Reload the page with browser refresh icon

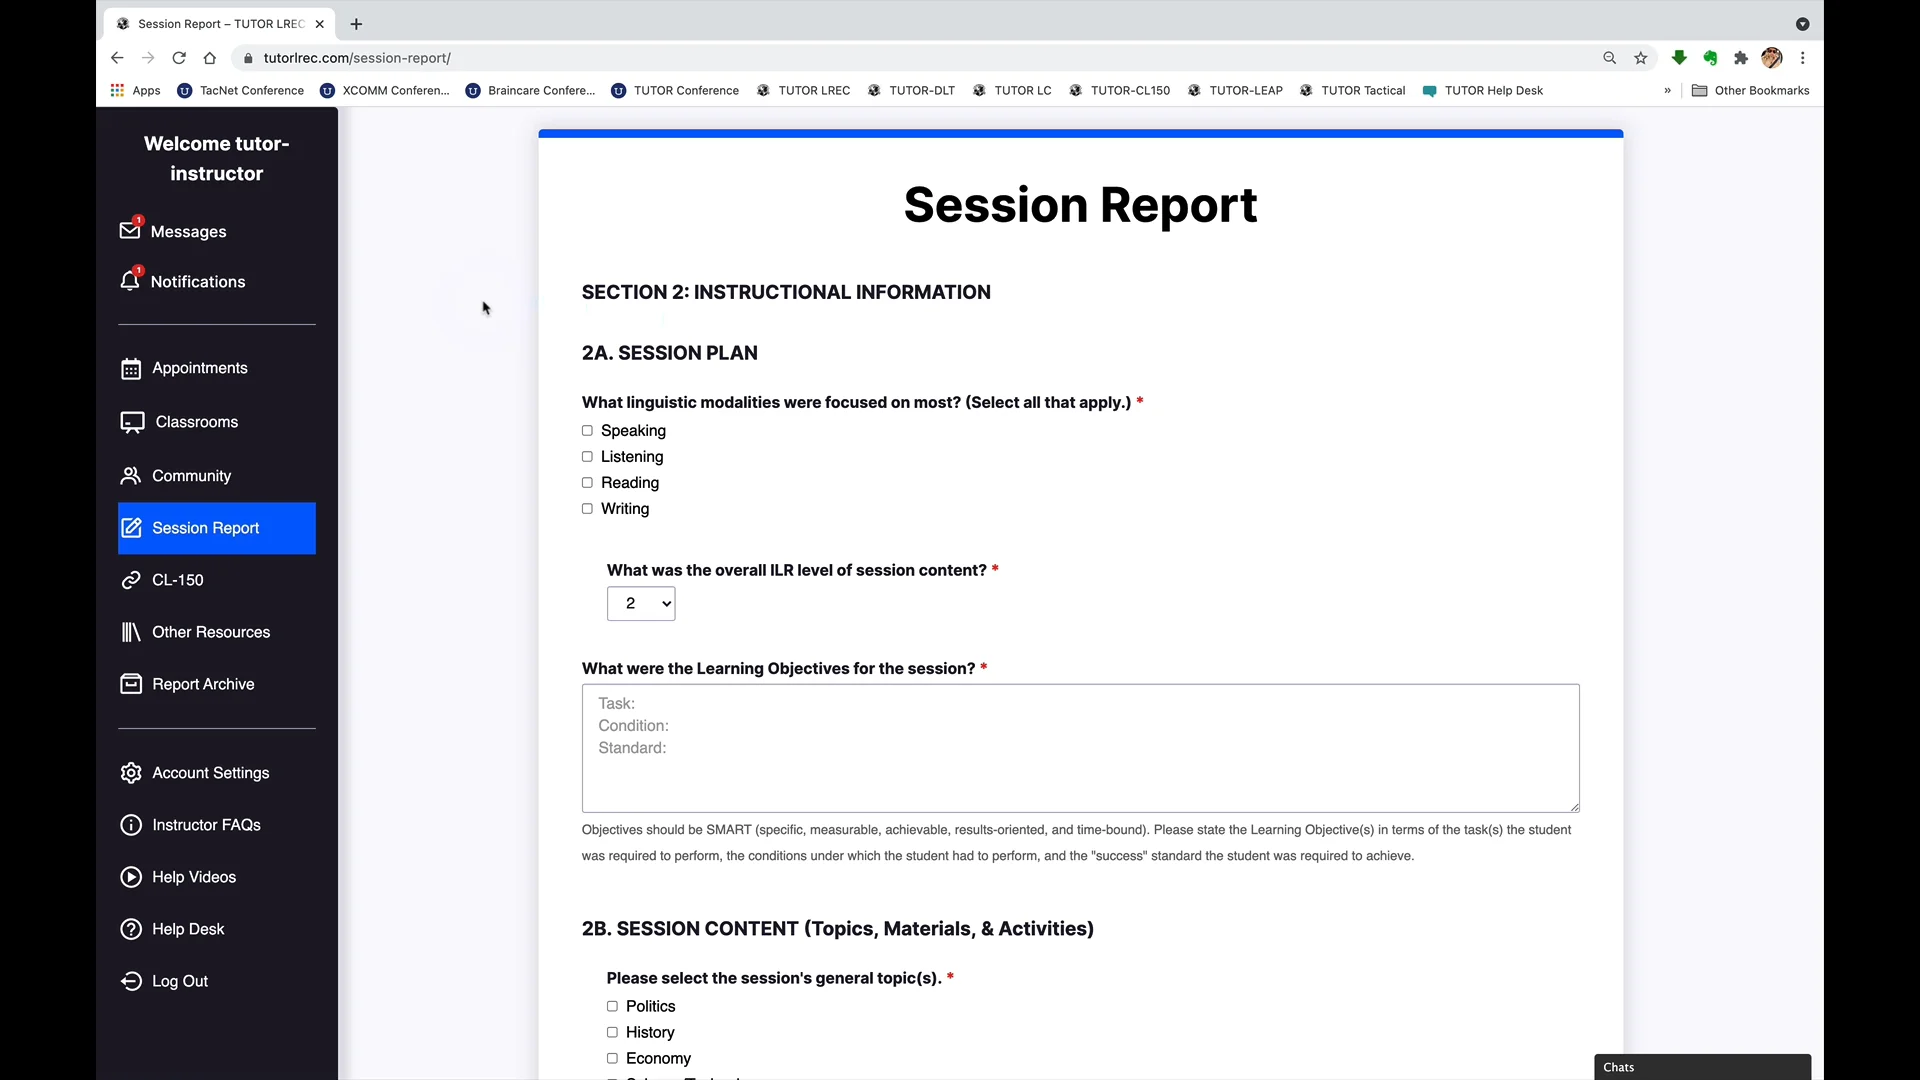pos(179,58)
